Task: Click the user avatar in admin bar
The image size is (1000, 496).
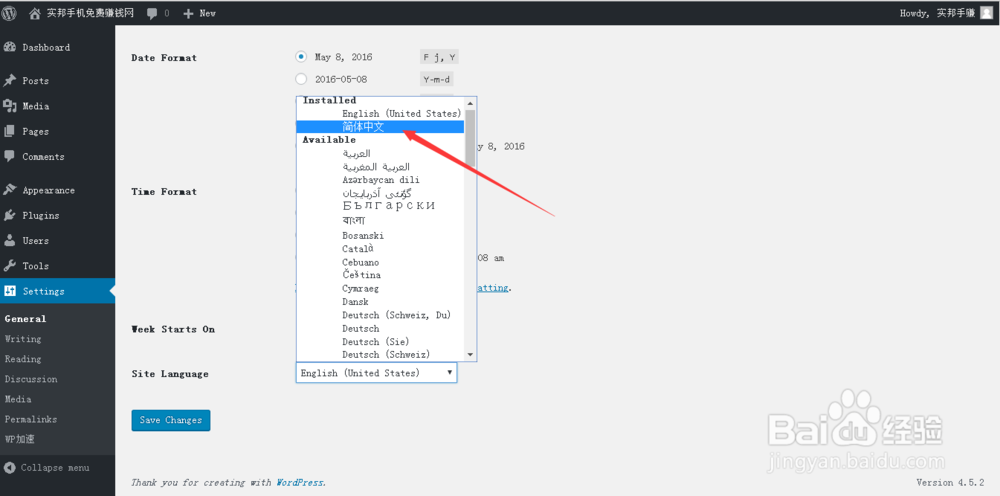Action: pyautogui.click(x=986, y=13)
